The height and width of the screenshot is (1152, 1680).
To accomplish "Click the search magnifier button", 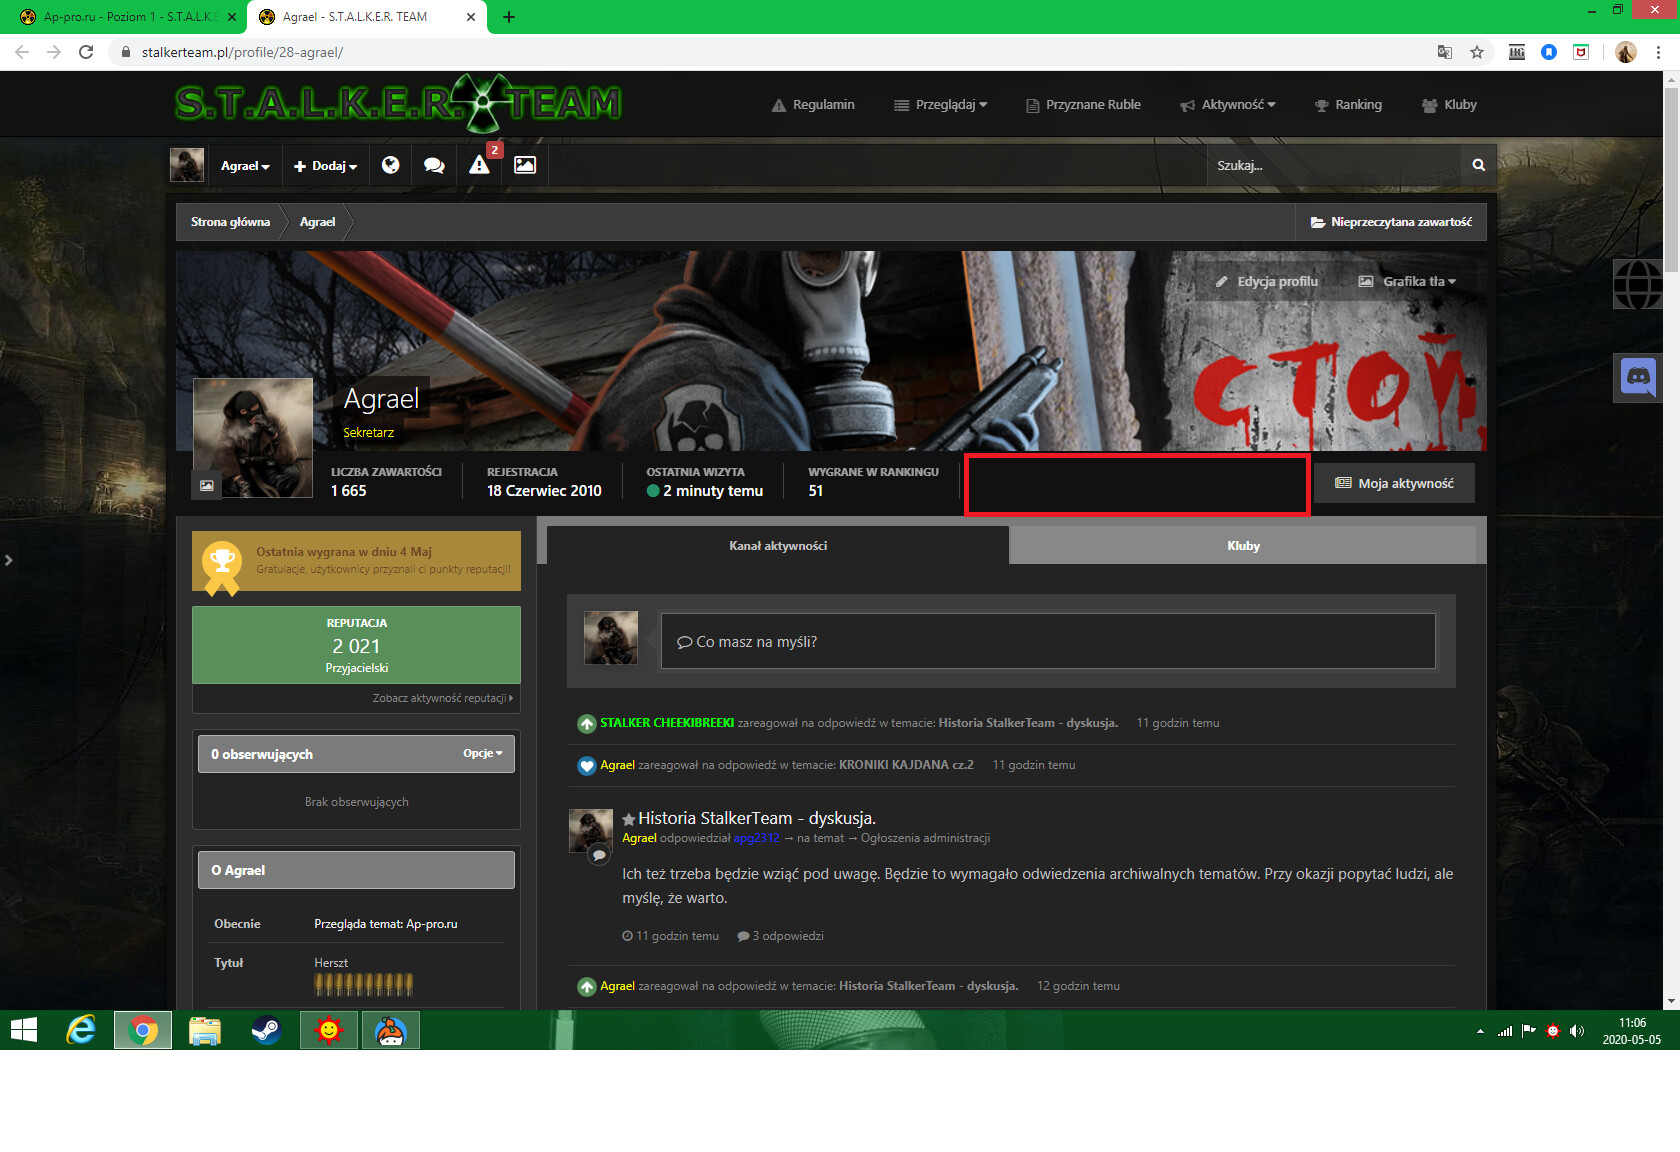I will [1478, 165].
